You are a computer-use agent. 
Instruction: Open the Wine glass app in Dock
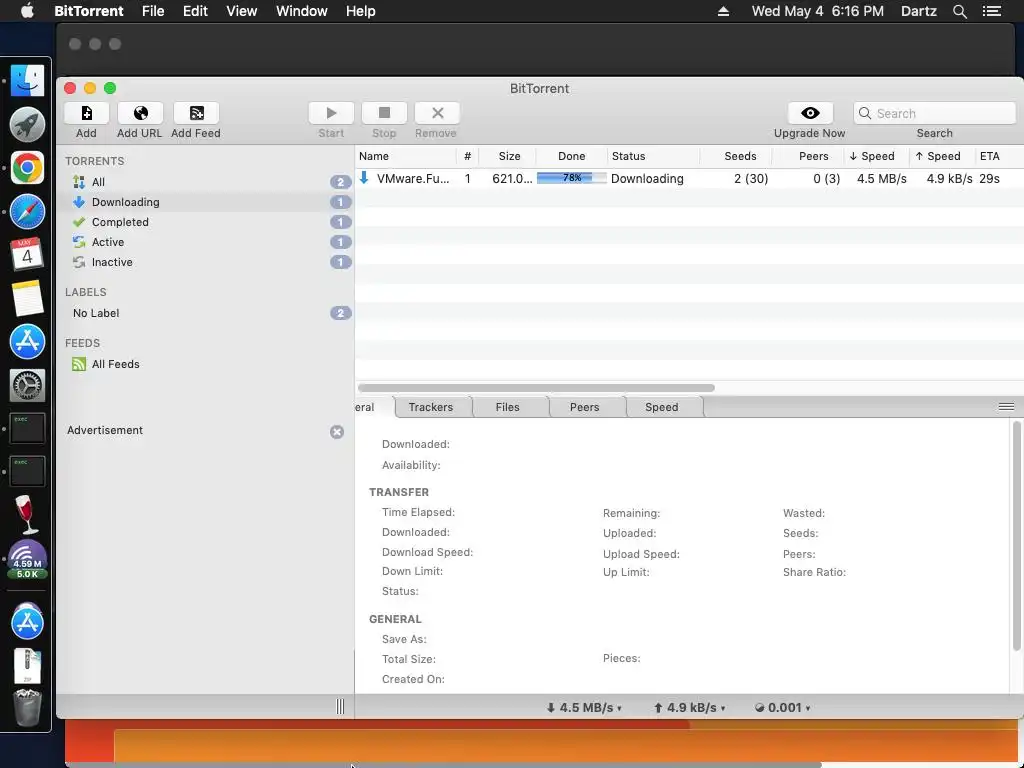click(x=27, y=515)
